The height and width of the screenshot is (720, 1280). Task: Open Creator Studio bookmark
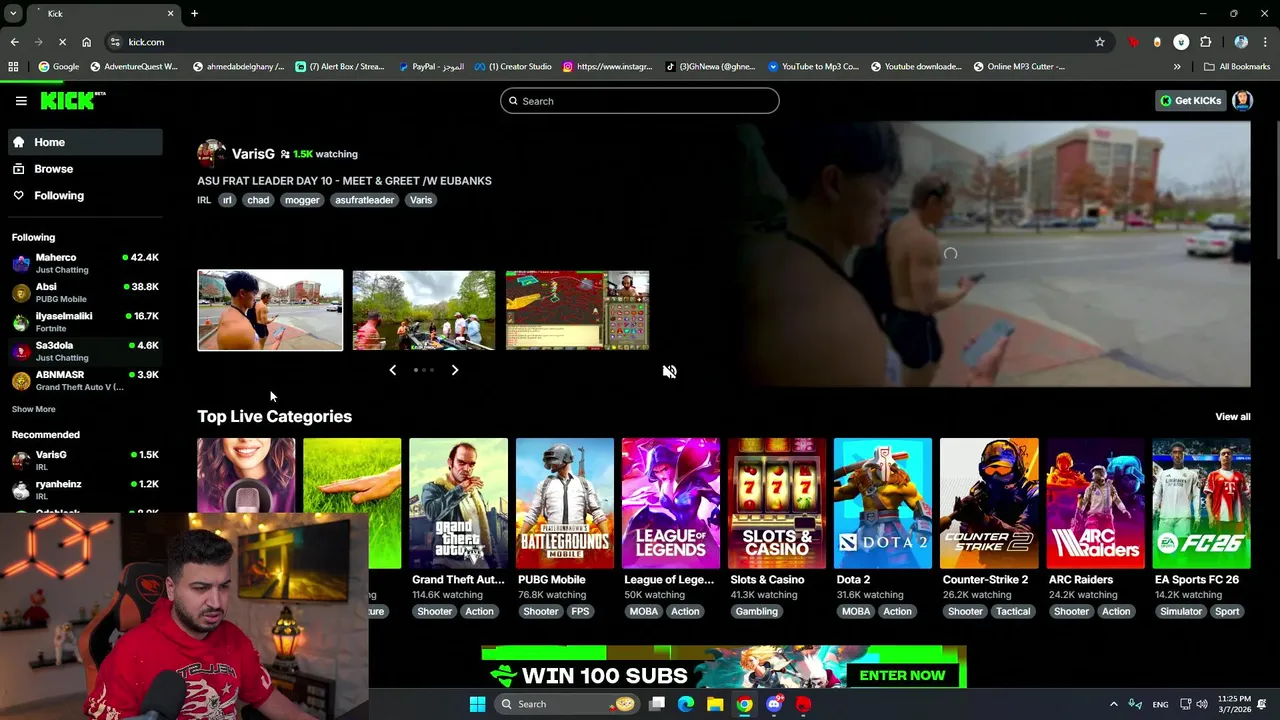point(513,67)
